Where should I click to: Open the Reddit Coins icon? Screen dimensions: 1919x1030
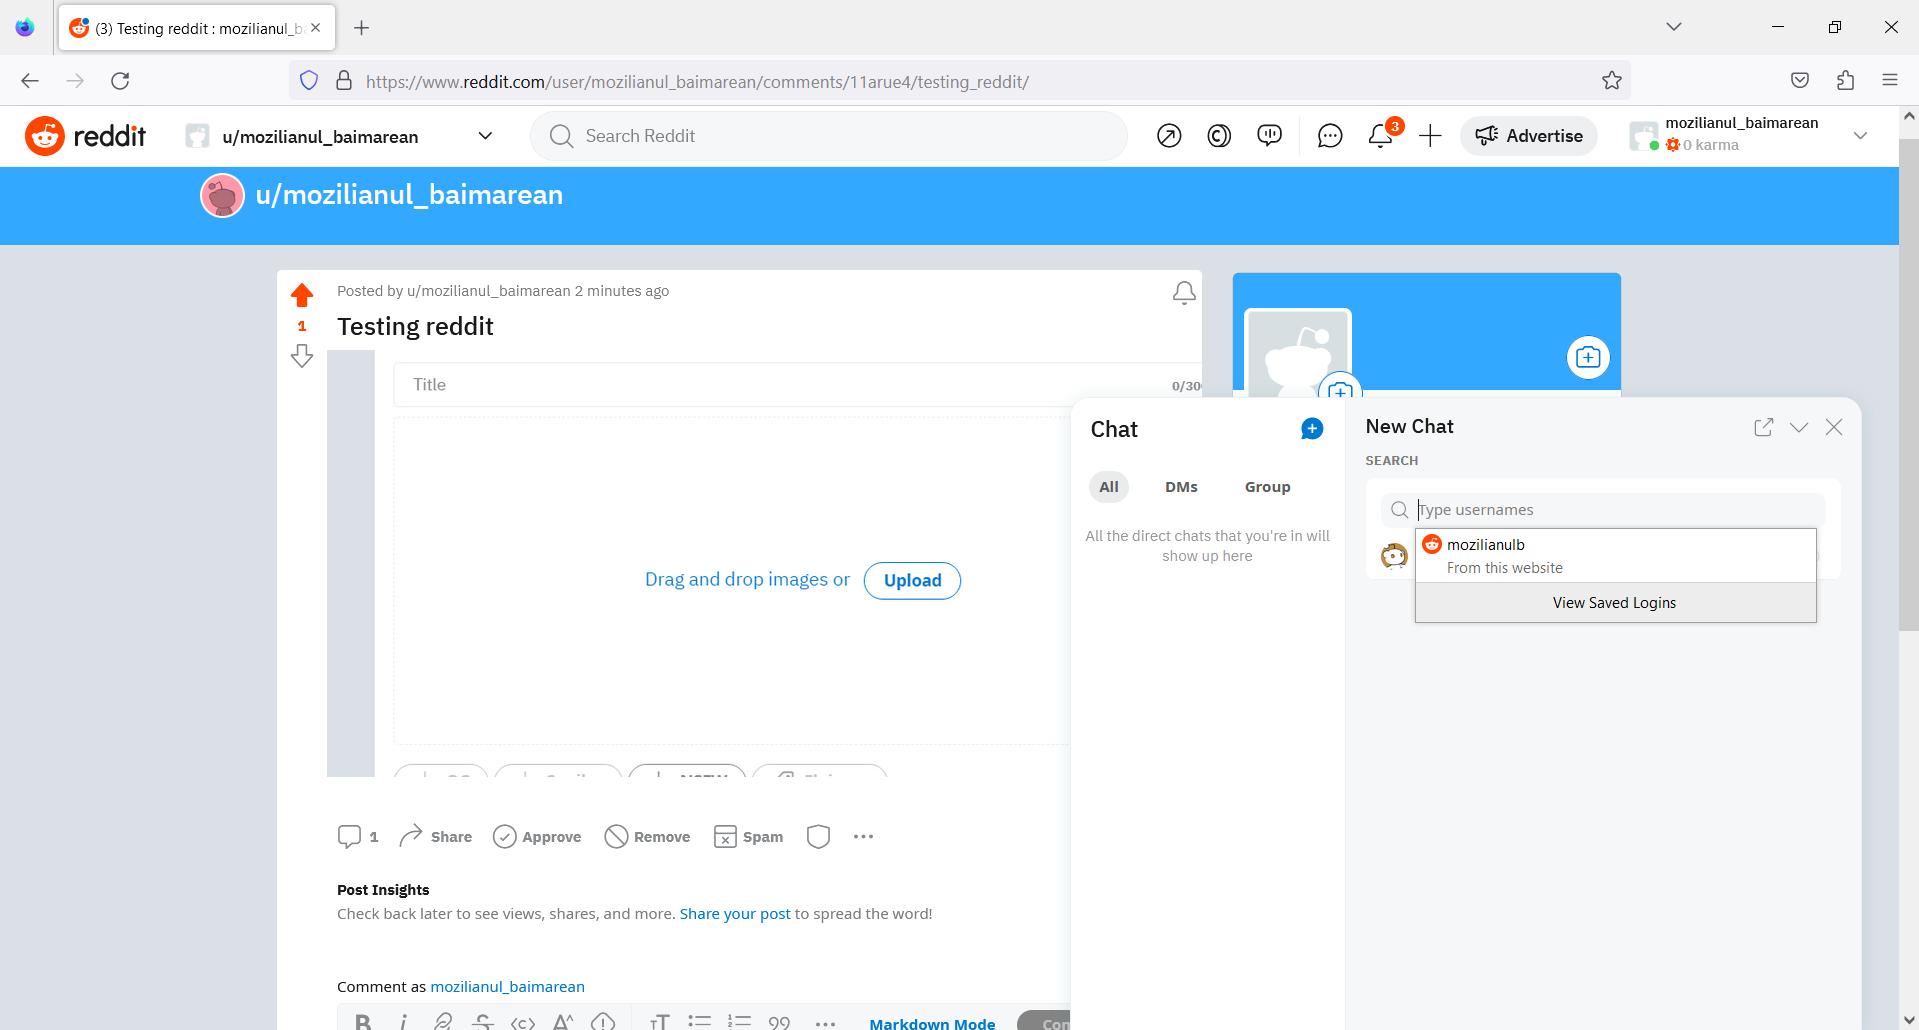(1219, 136)
